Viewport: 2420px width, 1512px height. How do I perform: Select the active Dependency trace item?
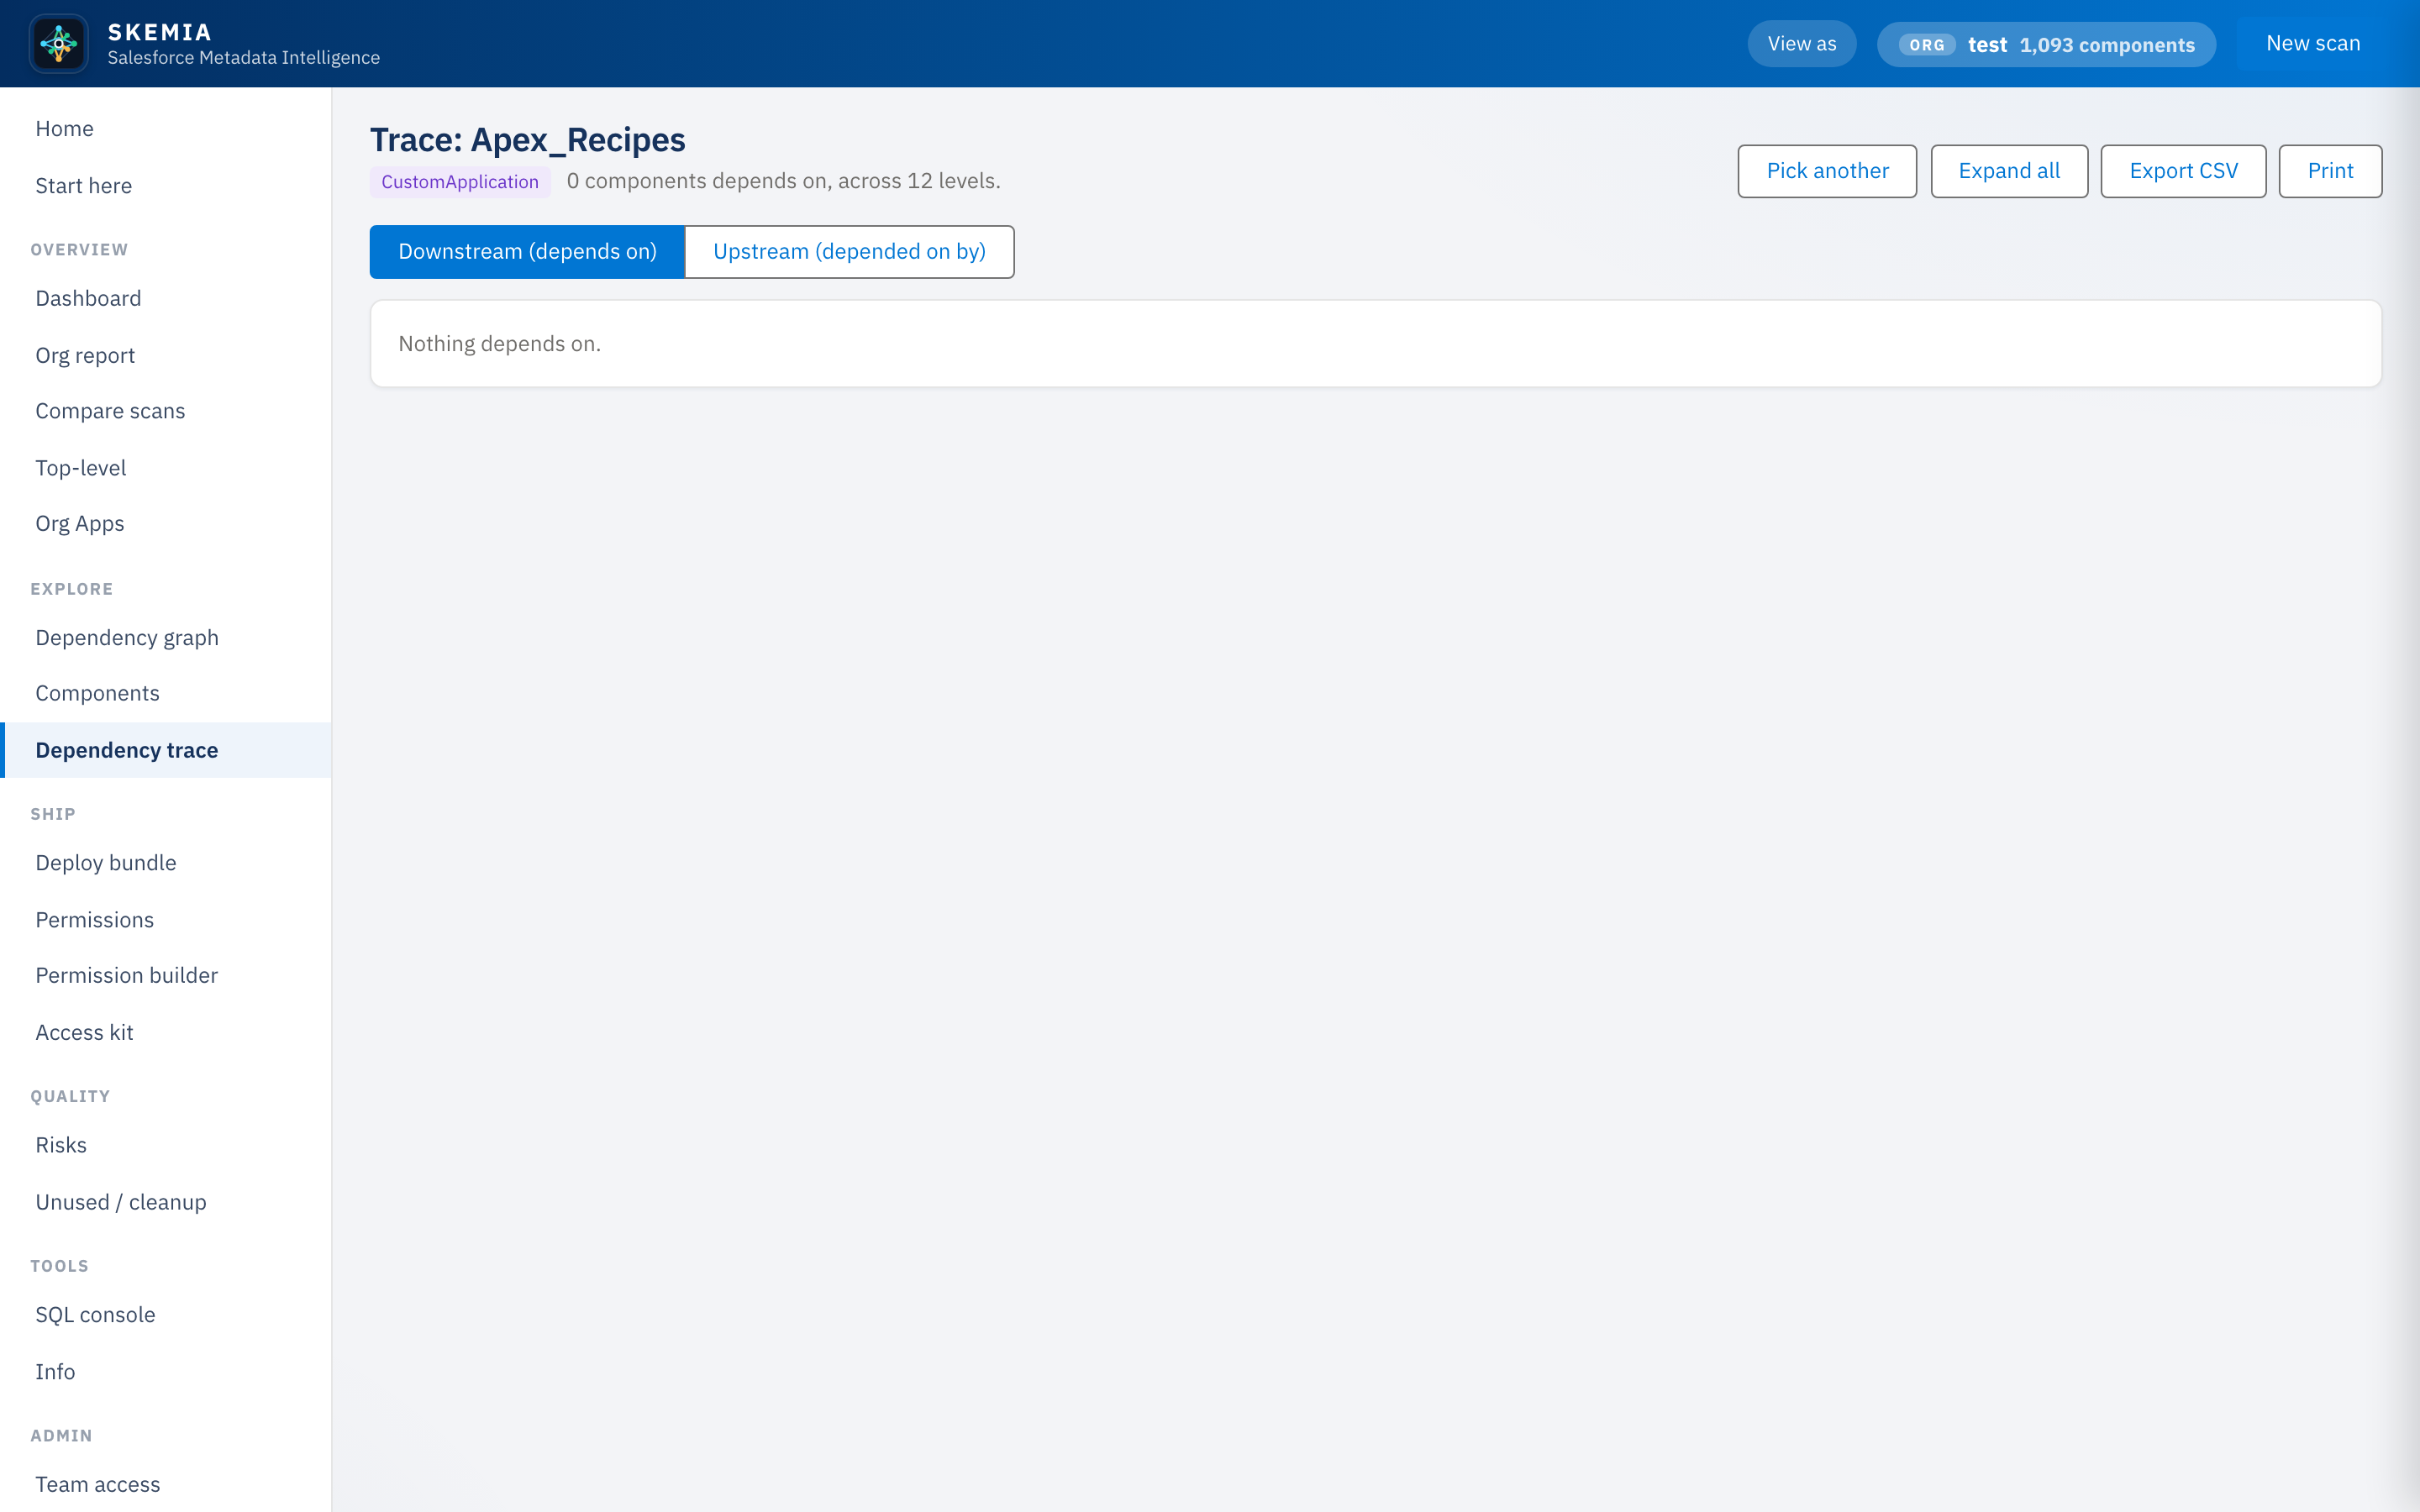166,750
